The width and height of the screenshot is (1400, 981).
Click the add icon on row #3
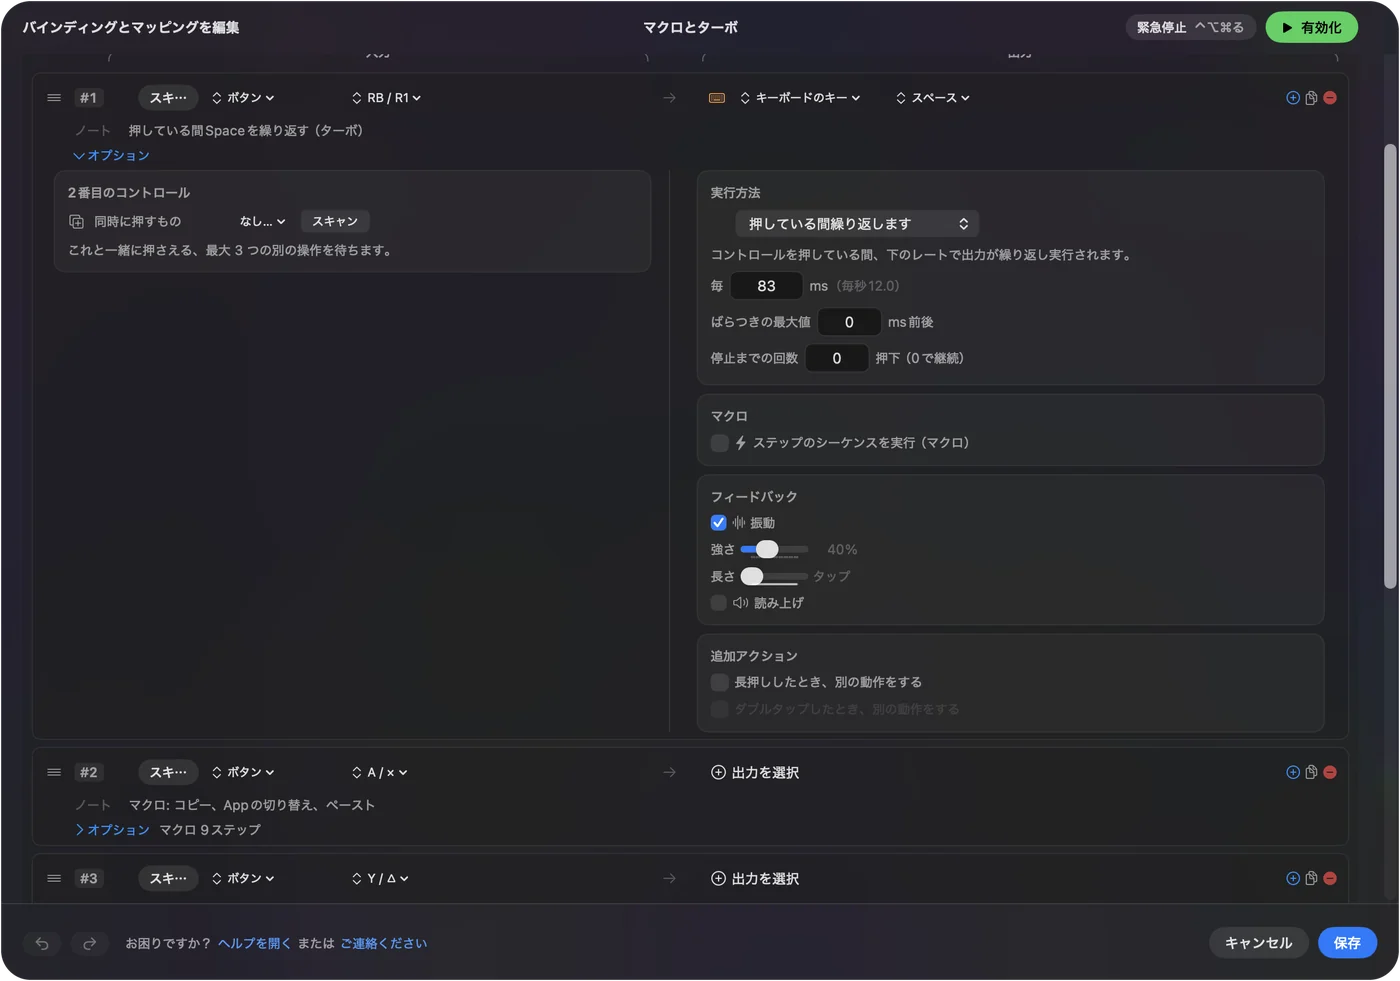[1293, 878]
